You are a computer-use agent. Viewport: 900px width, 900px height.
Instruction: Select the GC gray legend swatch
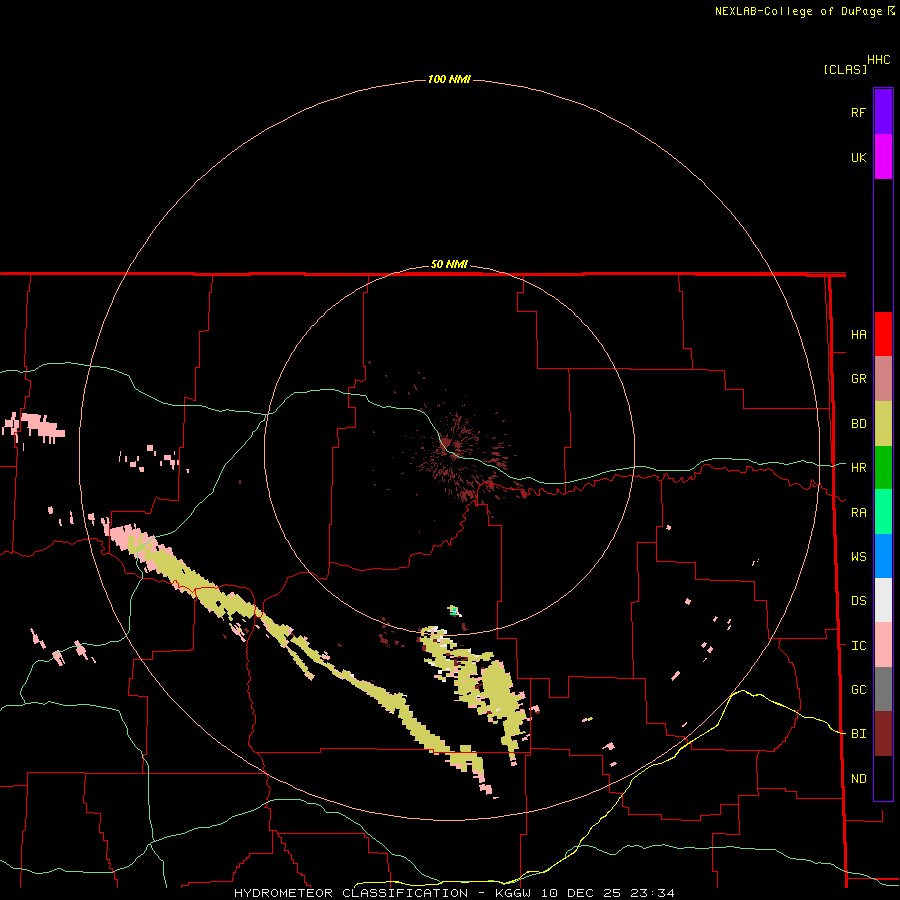coord(883,689)
